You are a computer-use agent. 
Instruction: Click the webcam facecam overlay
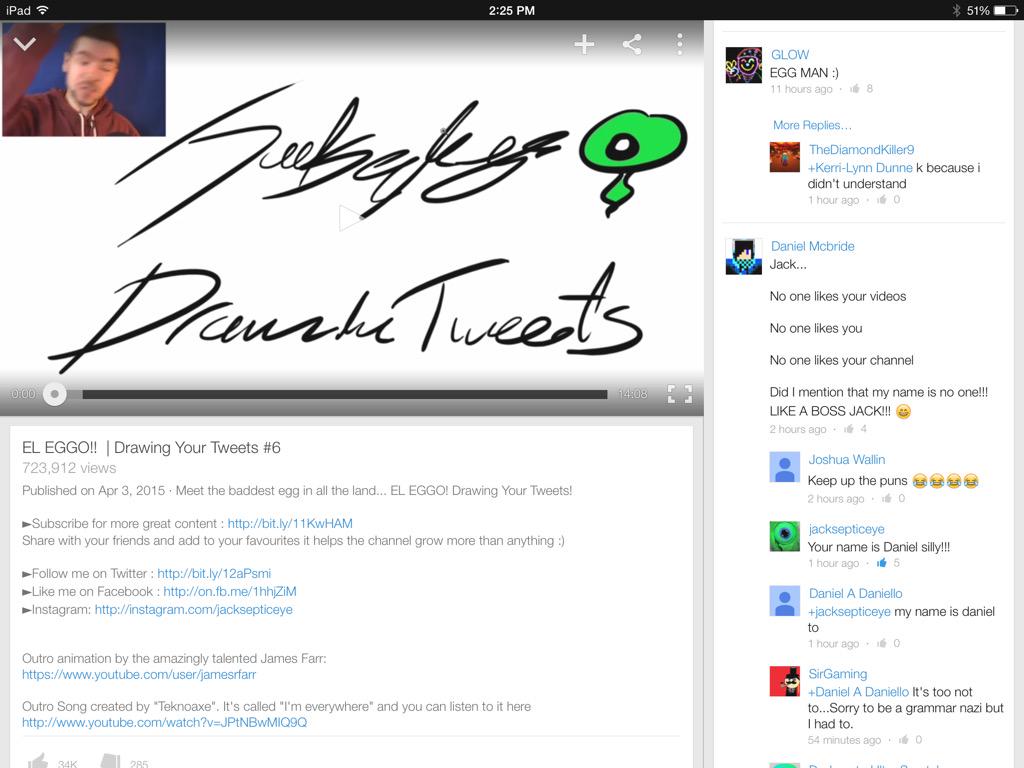tap(84, 79)
